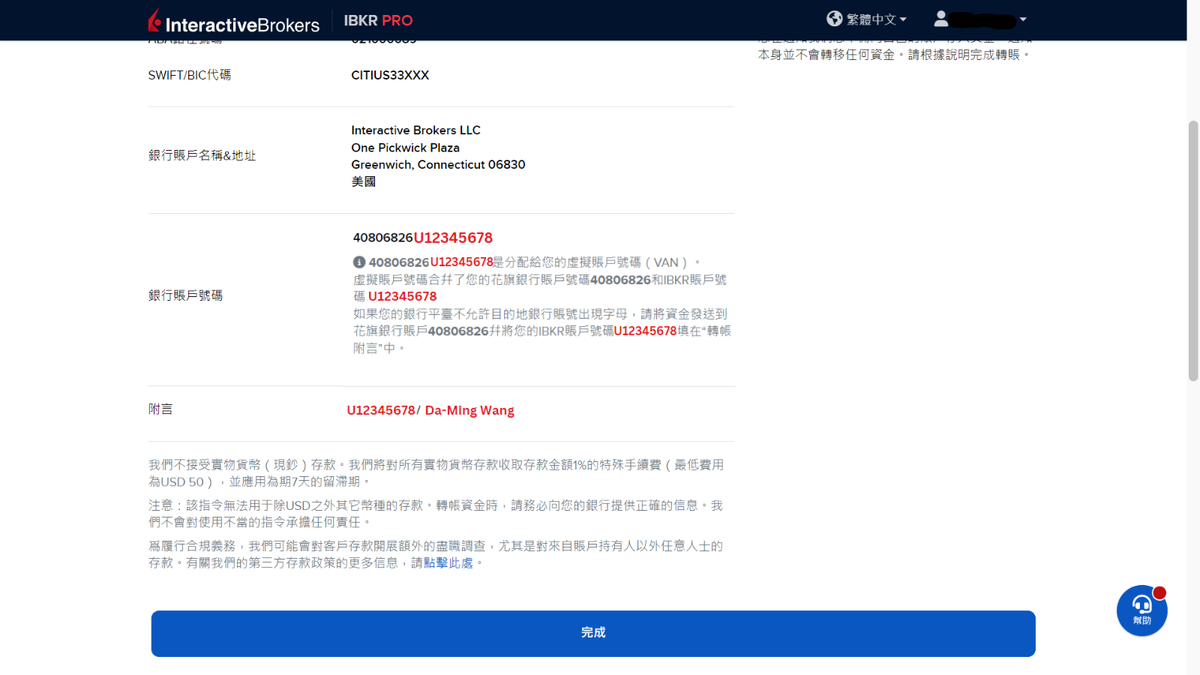This screenshot has height=675, width=1200.
Task: Click the info icon beside the VAN explanation
Action: point(357,261)
